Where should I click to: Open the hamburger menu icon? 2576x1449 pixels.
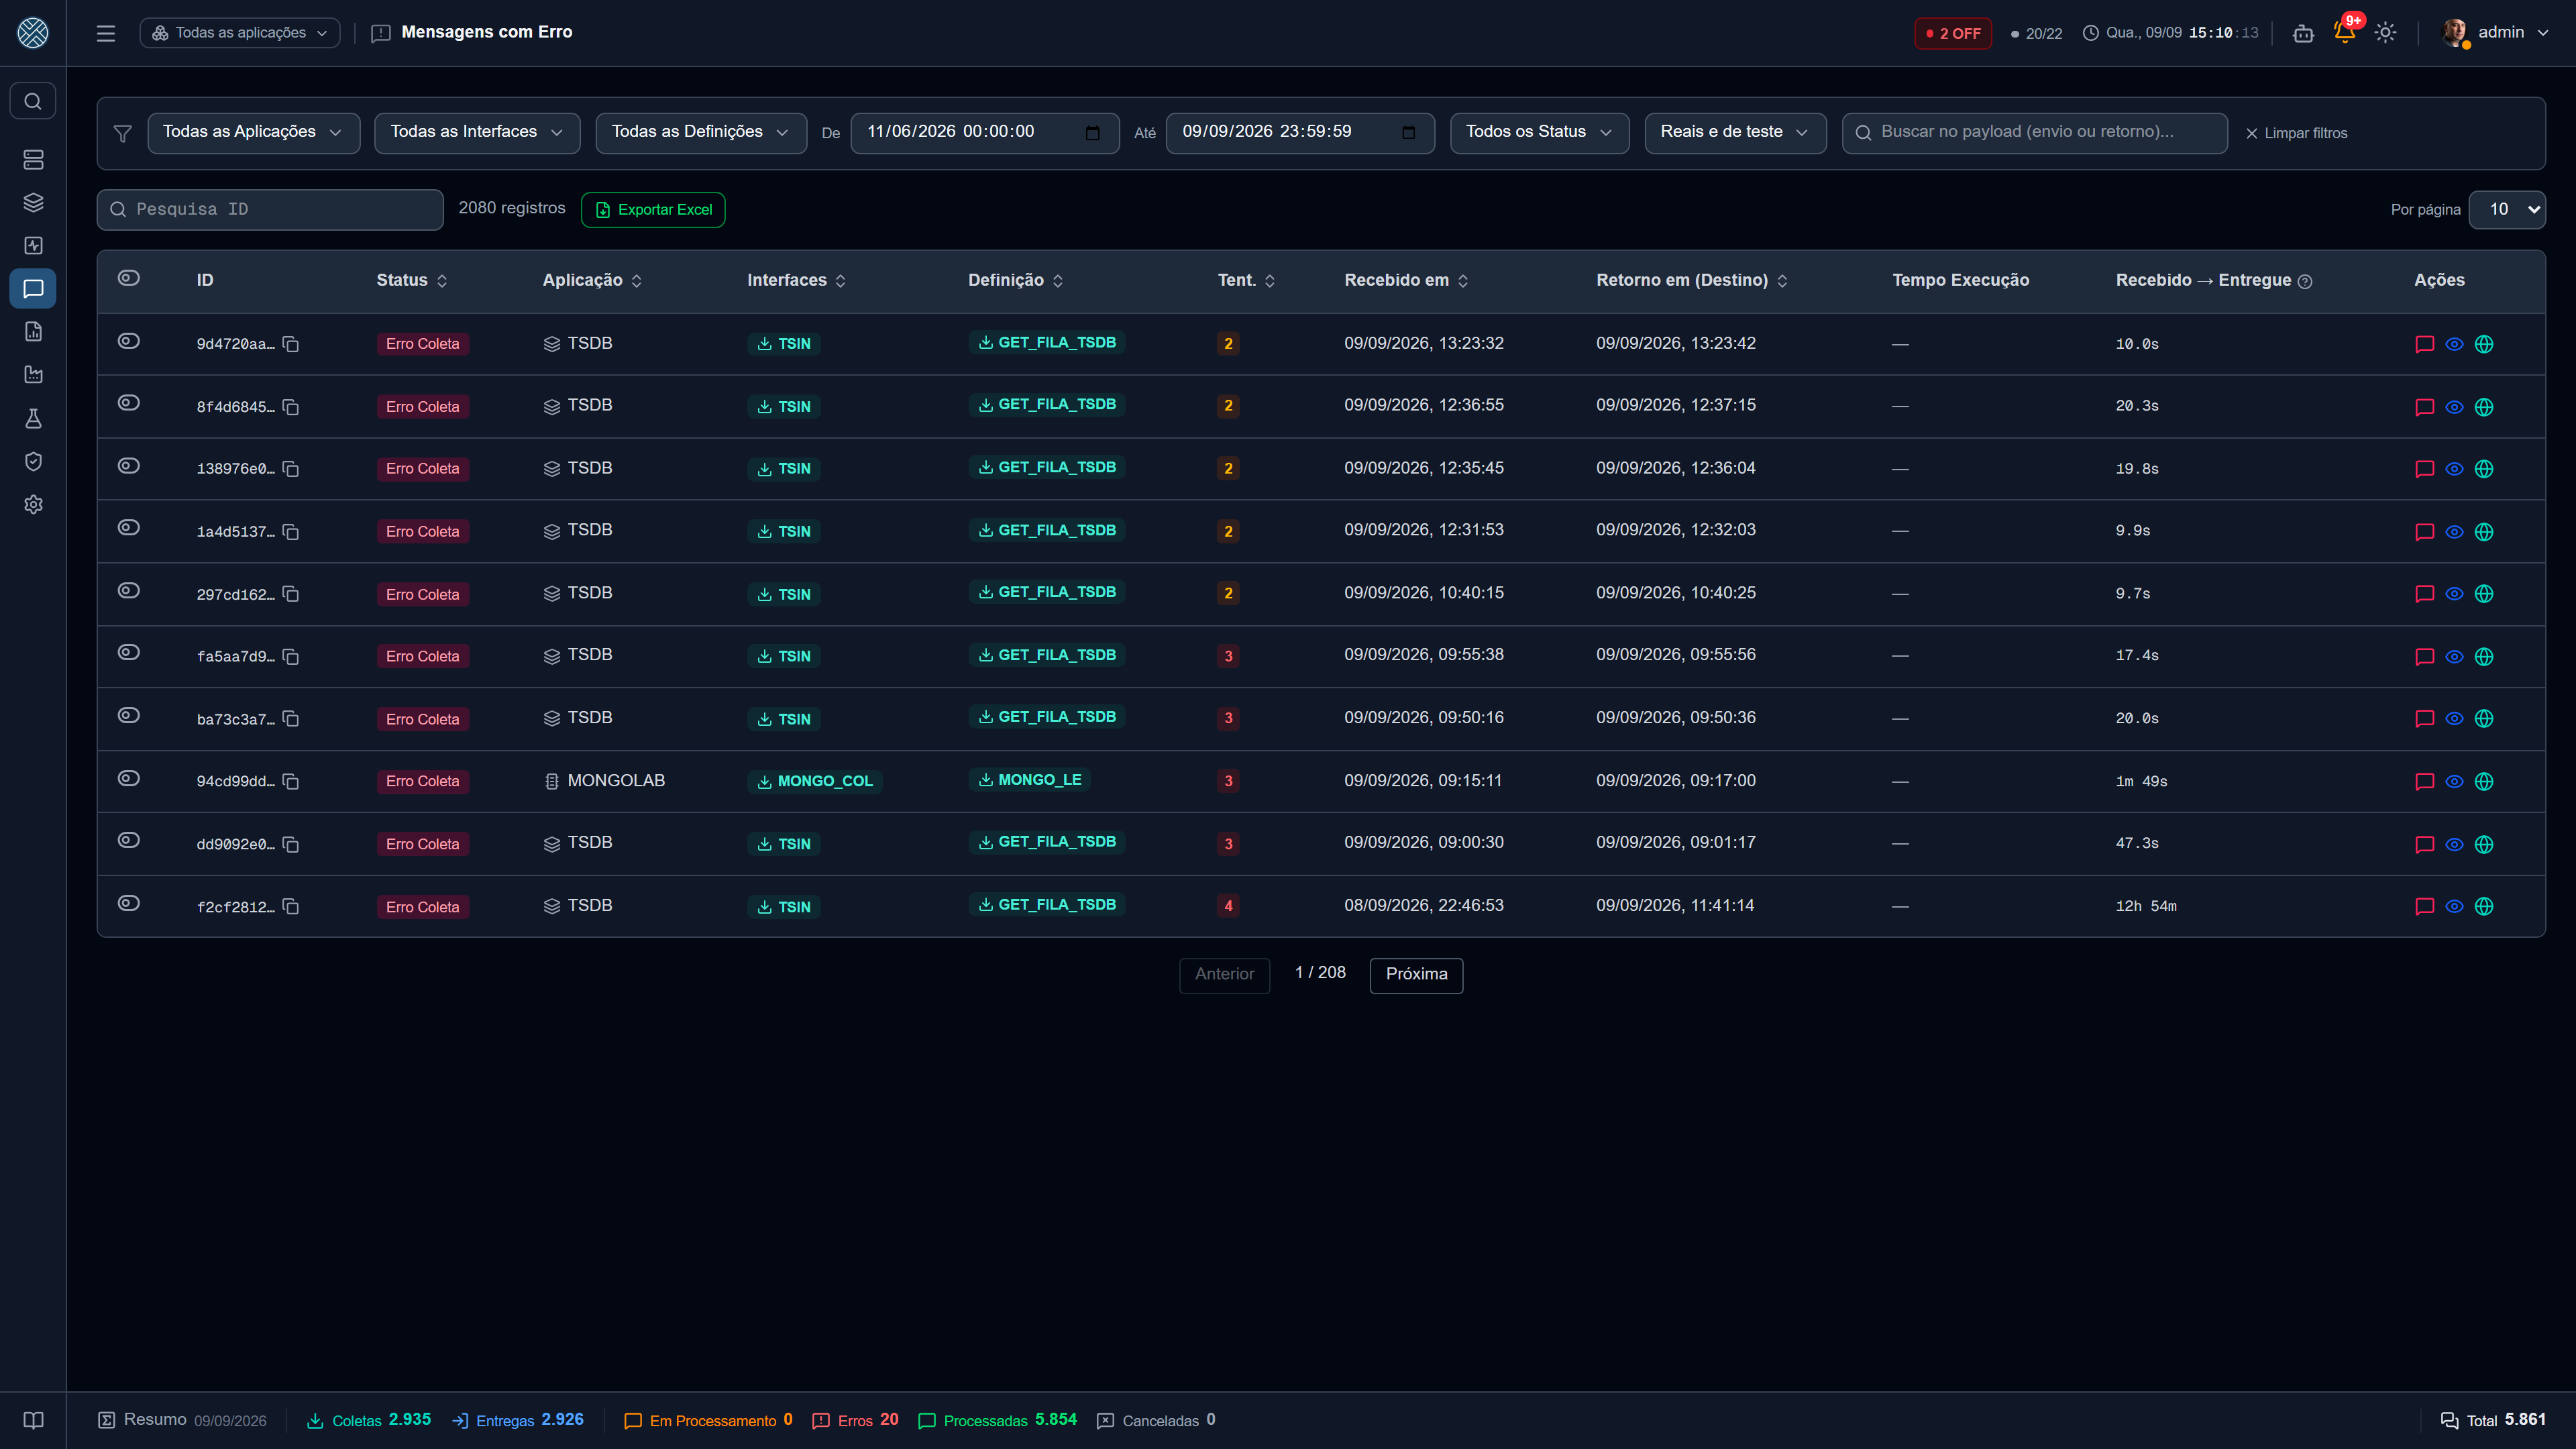coord(106,33)
